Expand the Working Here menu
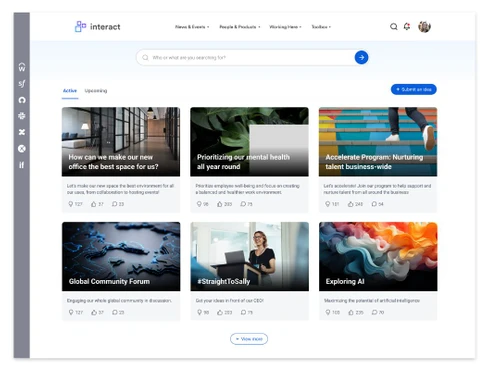 point(285,27)
